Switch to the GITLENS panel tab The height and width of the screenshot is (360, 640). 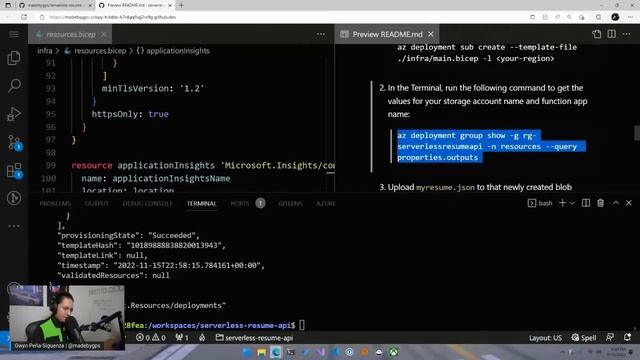pos(290,203)
